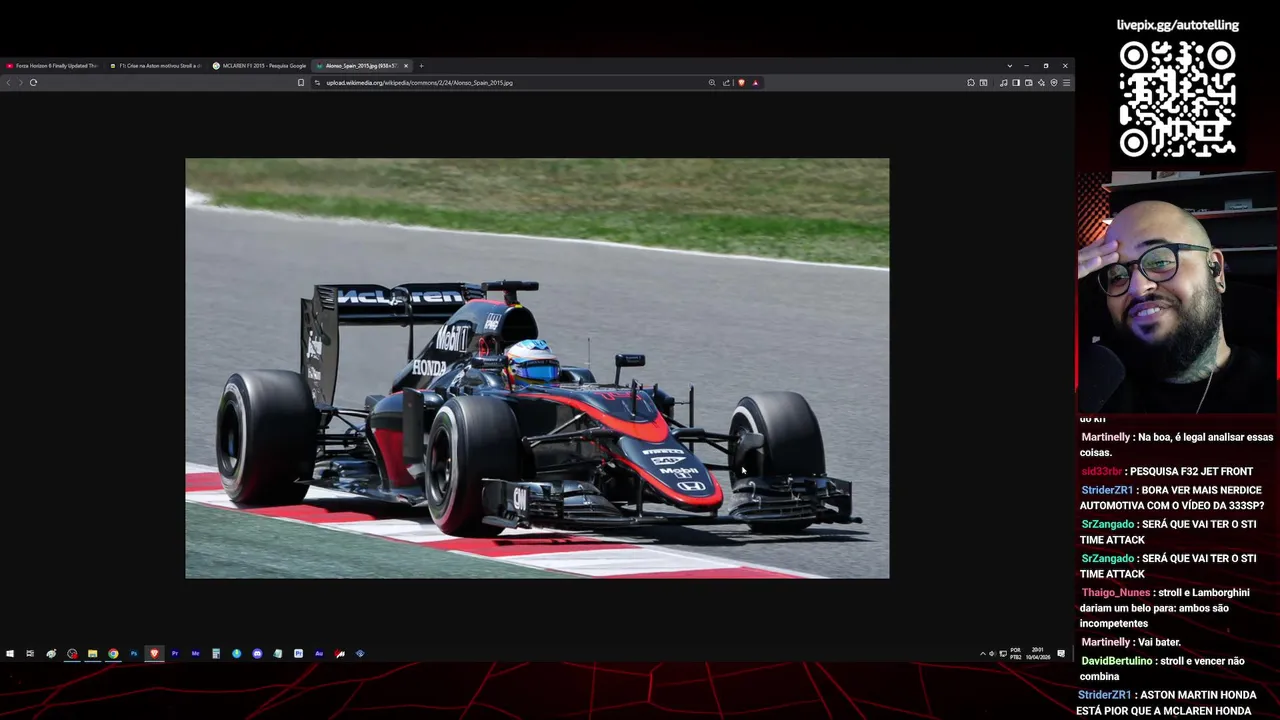Image resolution: width=1280 pixels, height=720 pixels.
Task: Click the upload.wikimedia.org address bar
Action: [x=510, y=82]
